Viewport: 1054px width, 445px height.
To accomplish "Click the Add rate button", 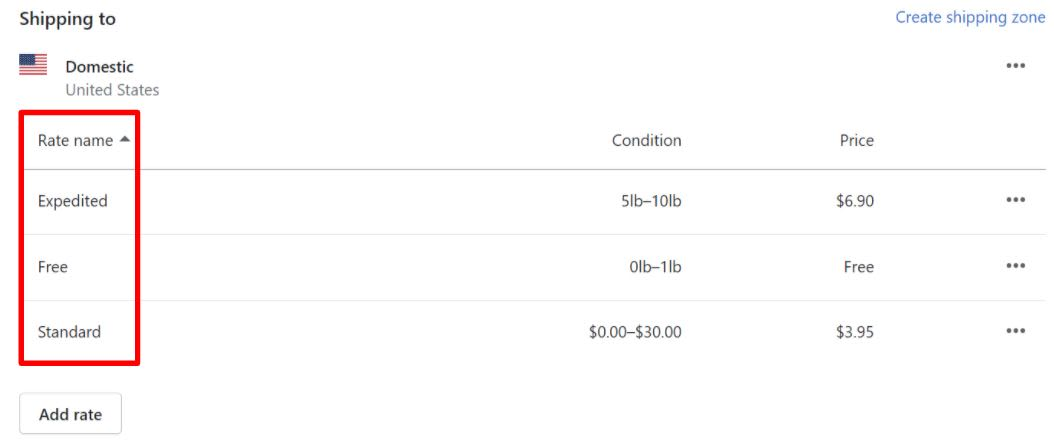I will click(71, 414).
